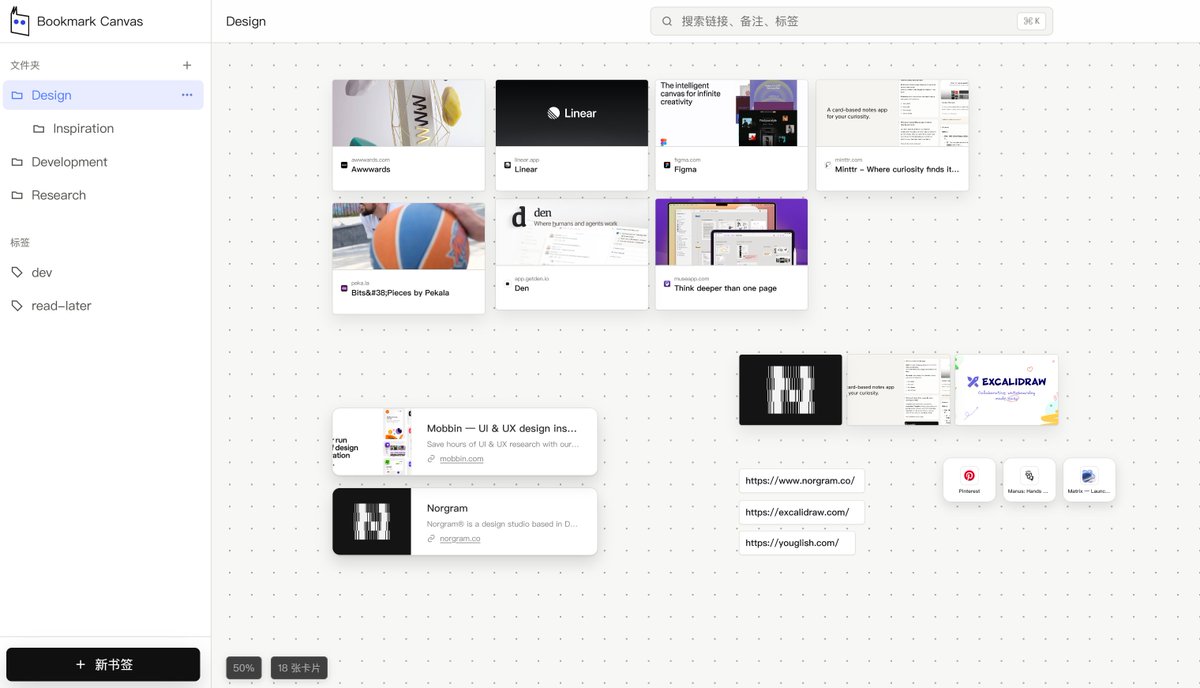Click the Awwwards favicon in its card

[344, 164]
